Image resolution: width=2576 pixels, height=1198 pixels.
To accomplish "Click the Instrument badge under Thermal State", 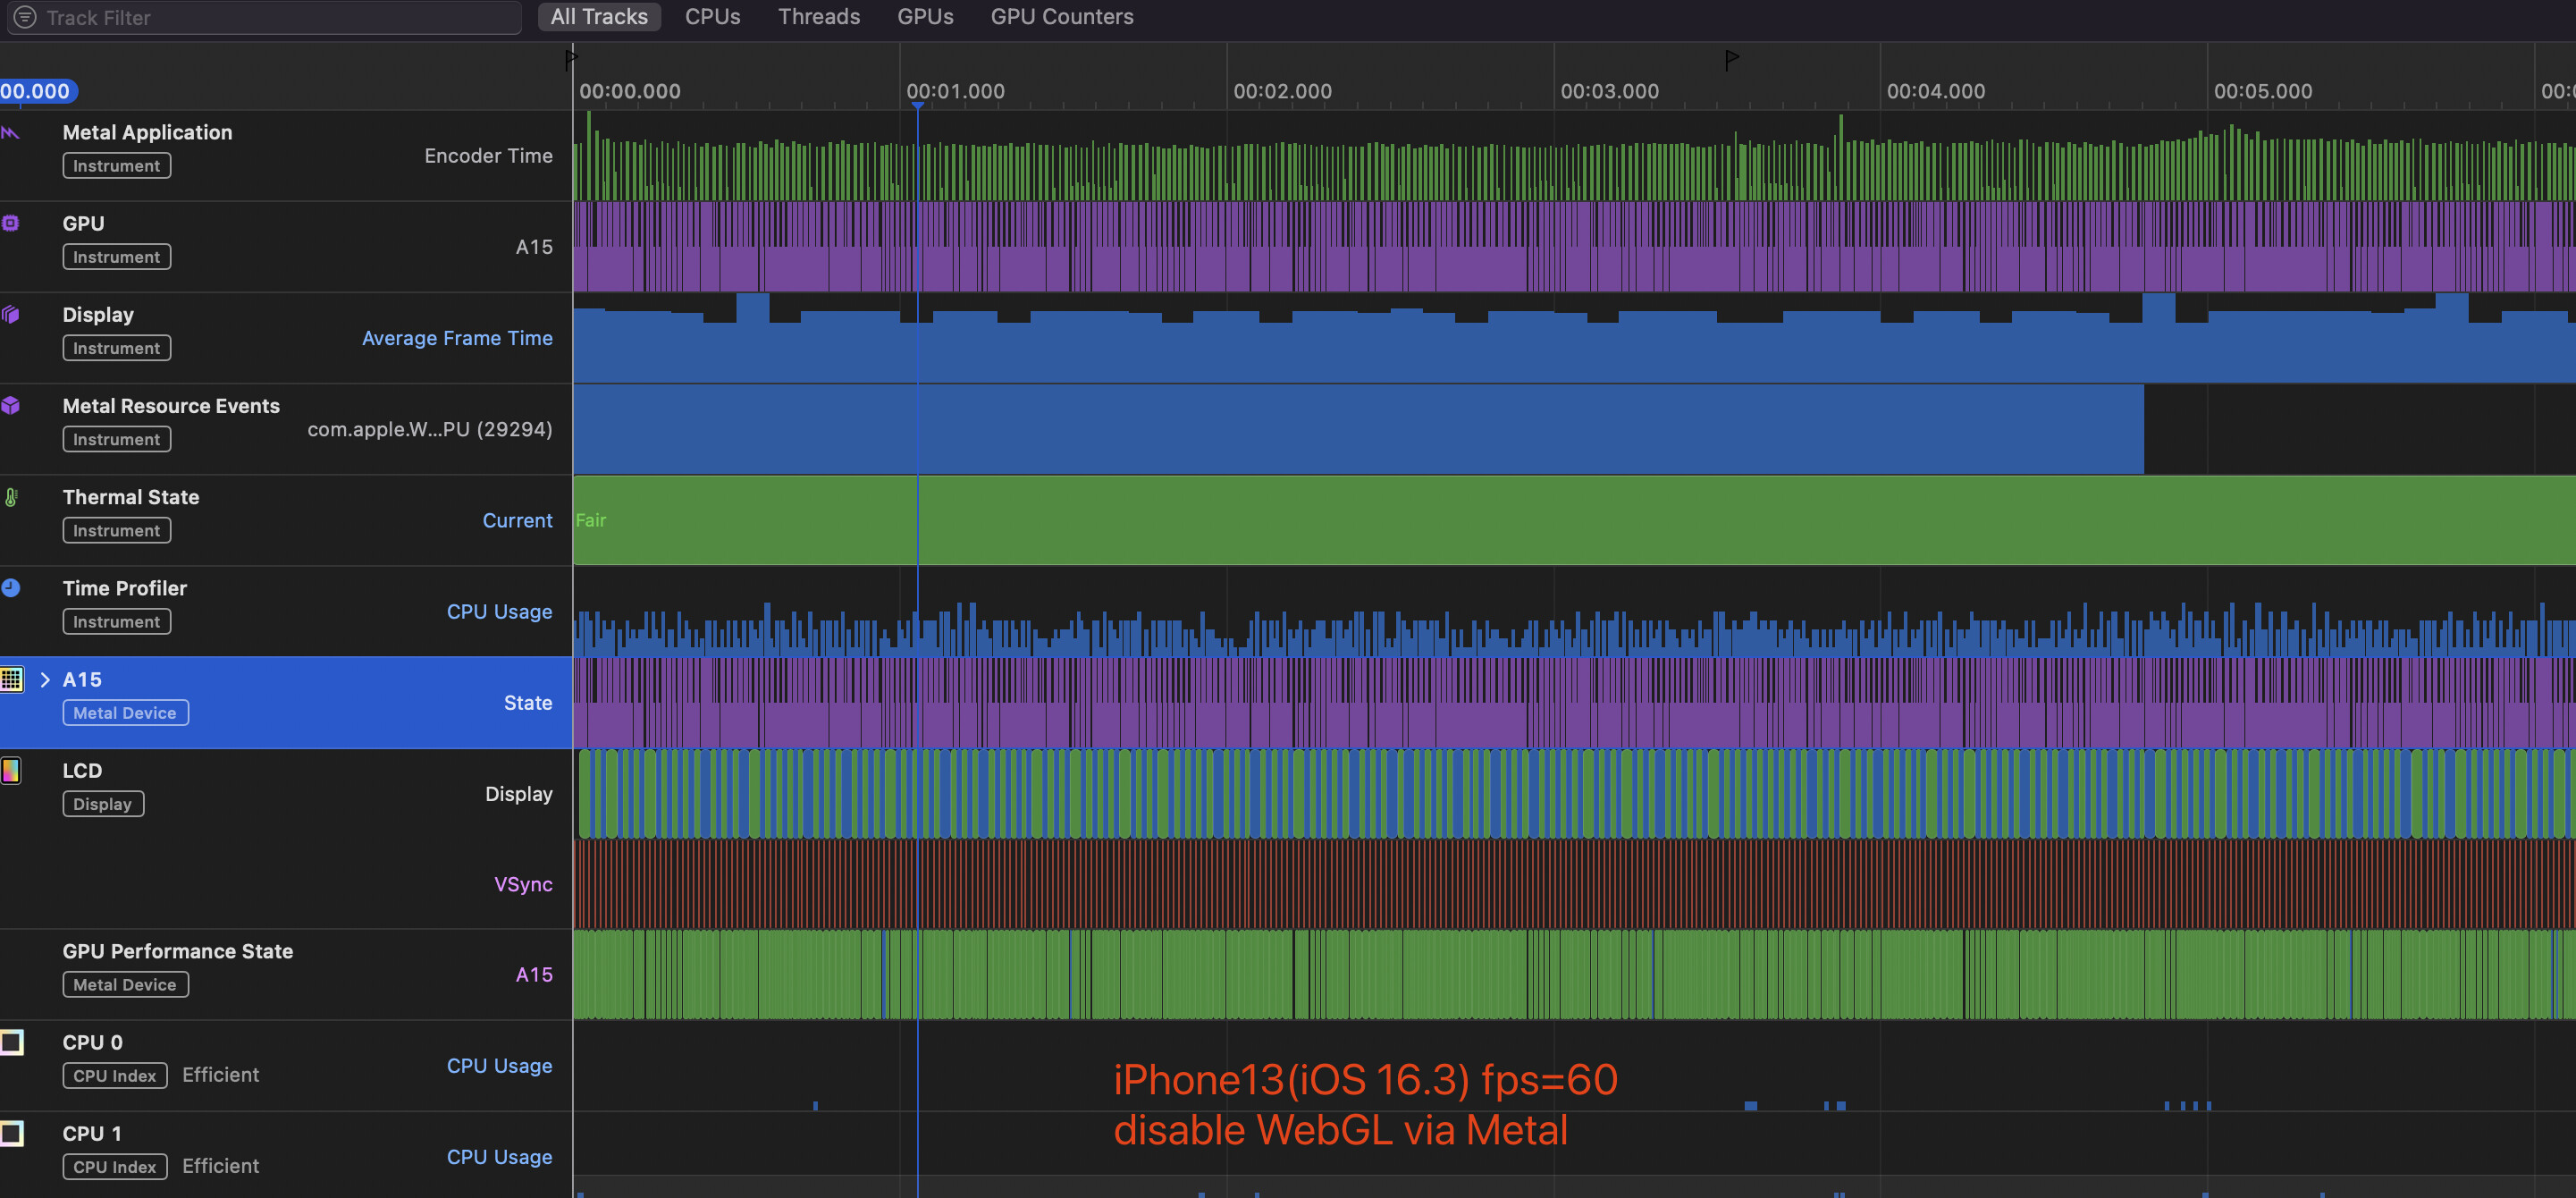I will pyautogui.click(x=117, y=530).
